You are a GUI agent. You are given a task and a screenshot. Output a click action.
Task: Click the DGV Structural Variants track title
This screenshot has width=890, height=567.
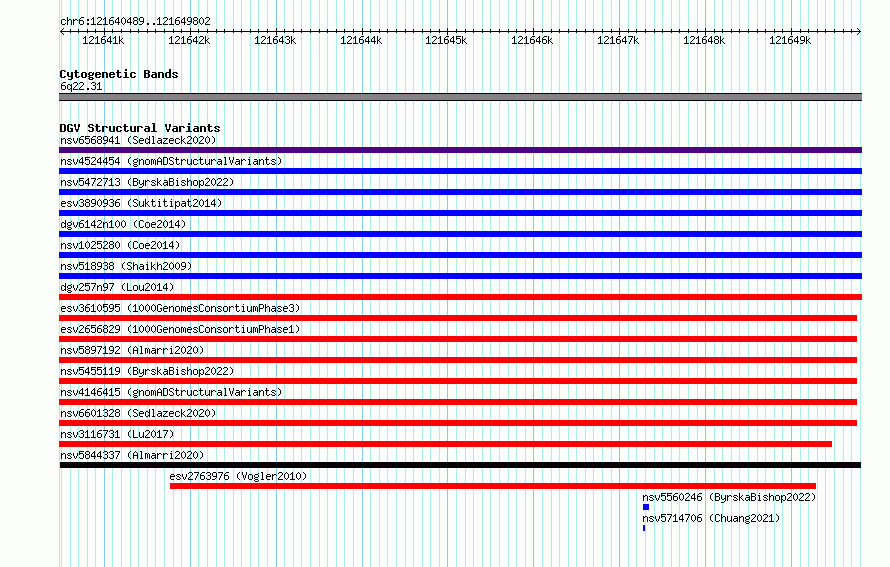140,128
